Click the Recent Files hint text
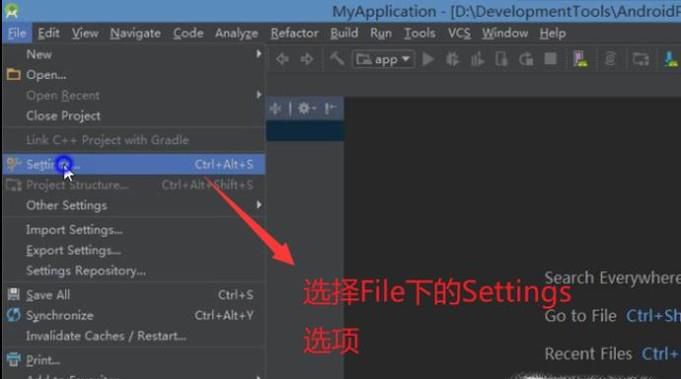 tap(588, 354)
